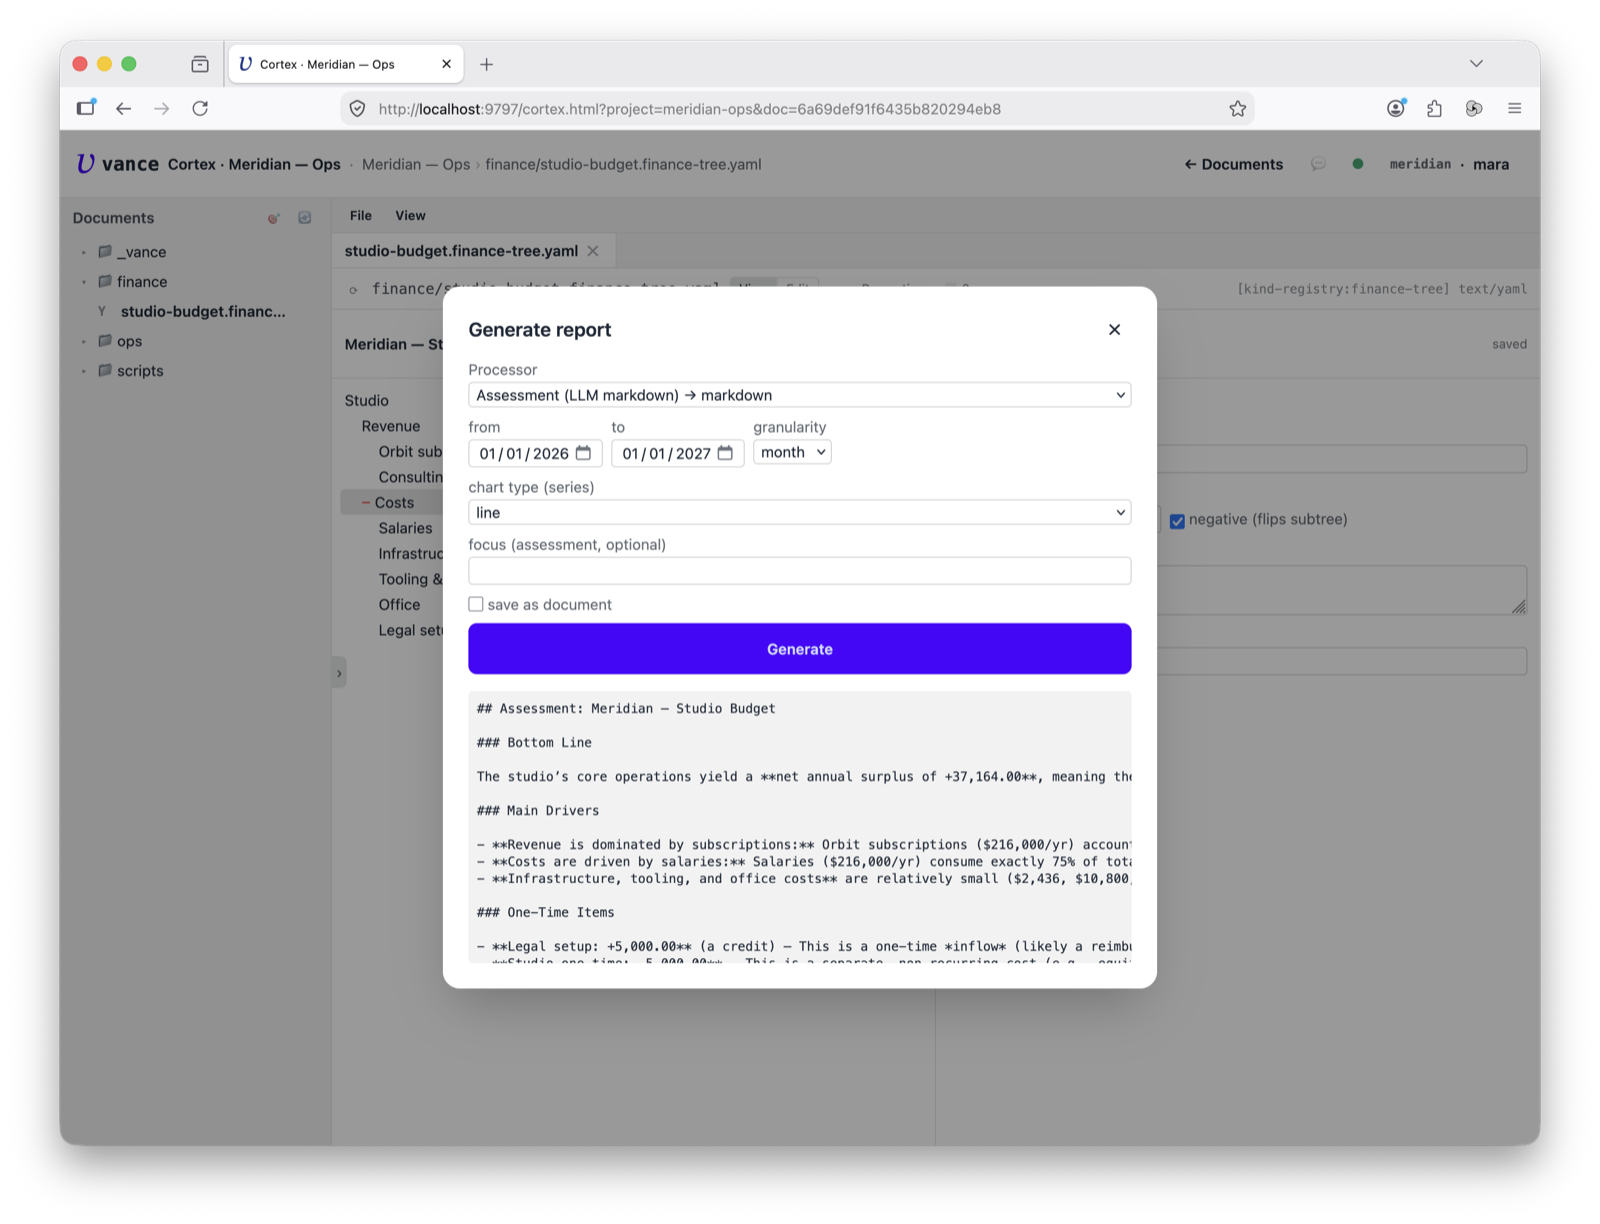Reload the page
Image resolution: width=1600 pixels, height=1224 pixels.
[x=200, y=108]
